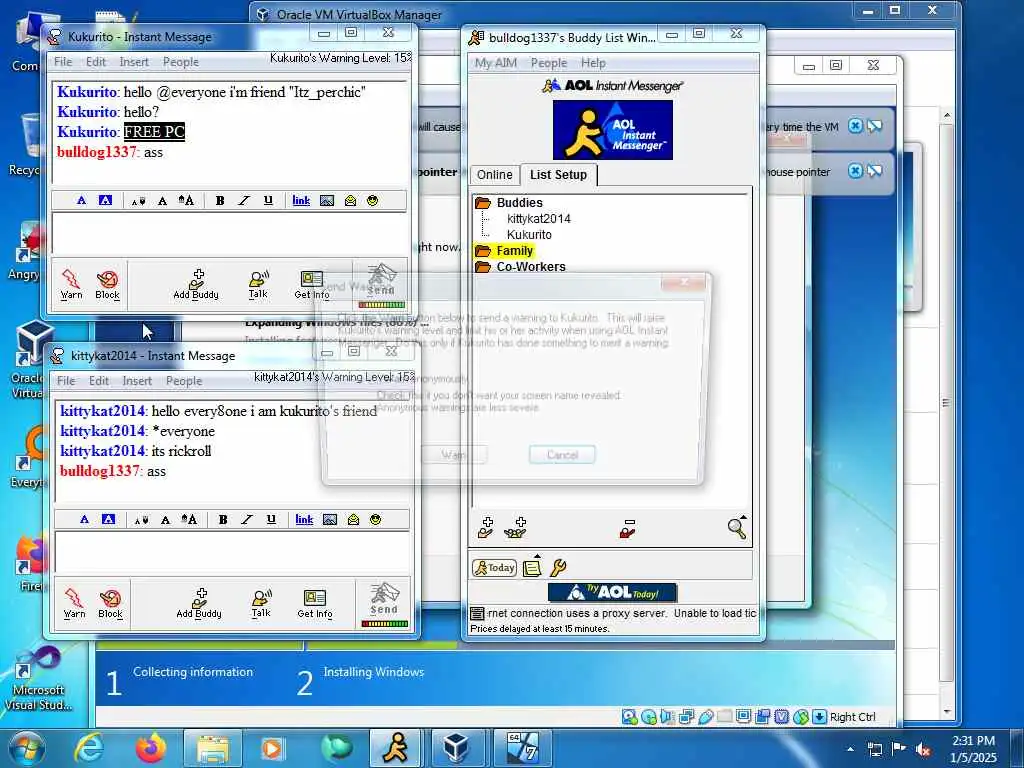1024x768 pixels.
Task: Toggle italic in kittykat2014 message toolbar
Action: [247, 519]
